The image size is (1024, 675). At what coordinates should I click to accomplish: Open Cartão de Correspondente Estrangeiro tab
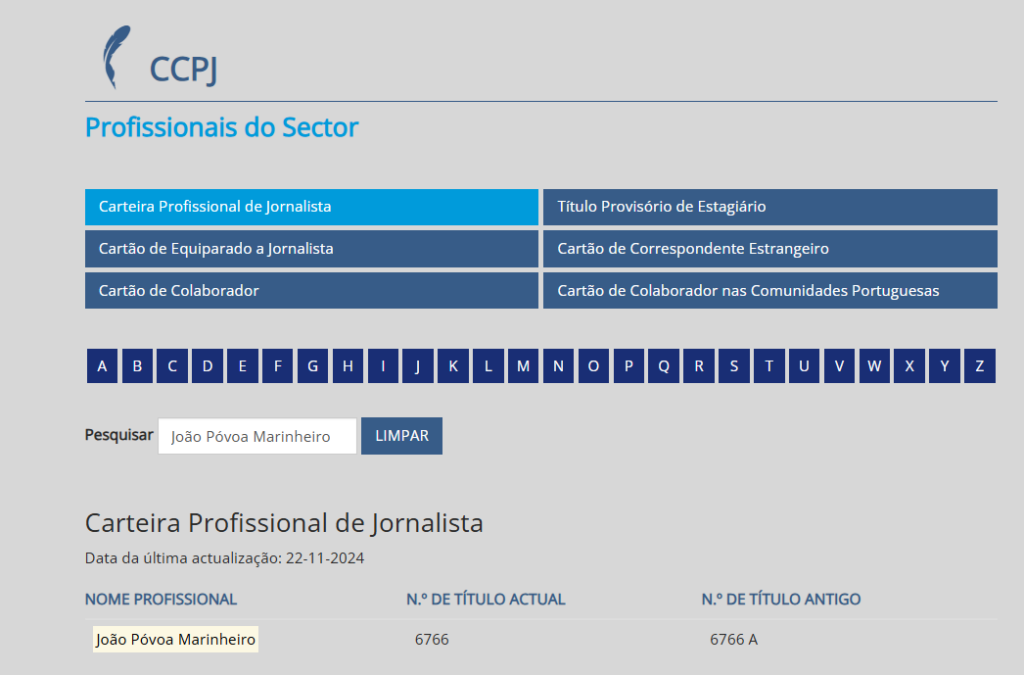coord(769,249)
